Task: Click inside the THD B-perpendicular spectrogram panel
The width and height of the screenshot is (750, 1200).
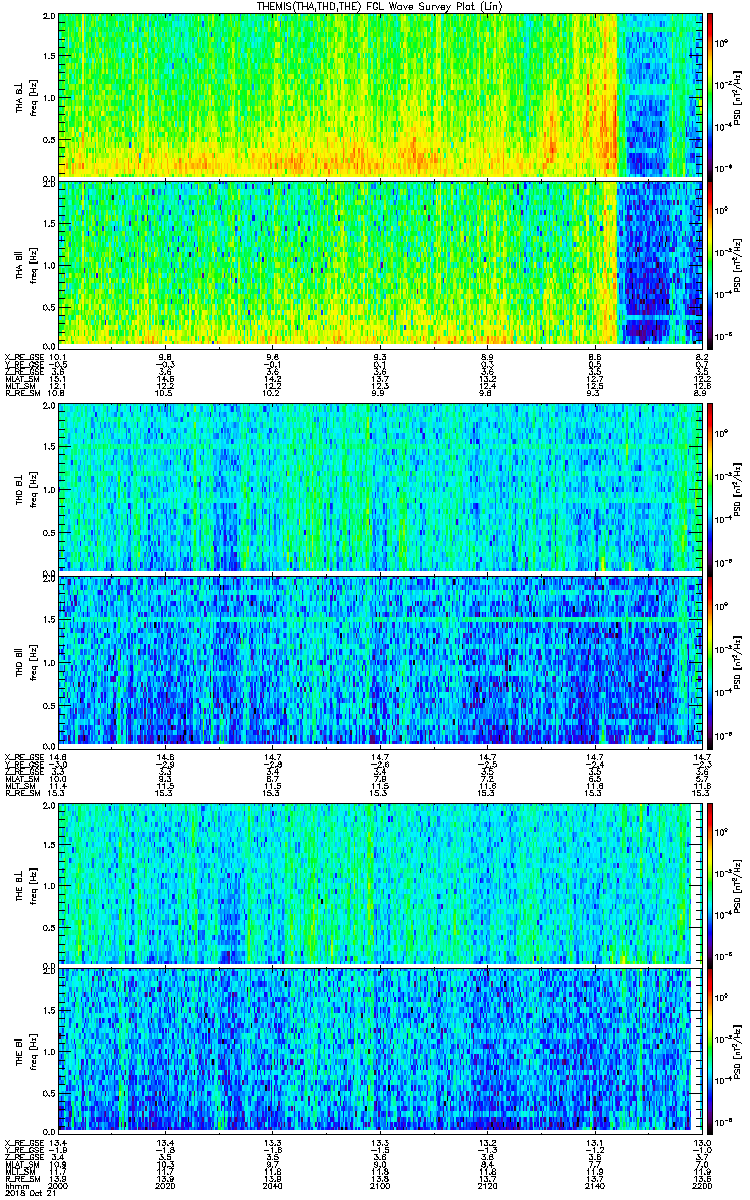Action: click(380, 488)
